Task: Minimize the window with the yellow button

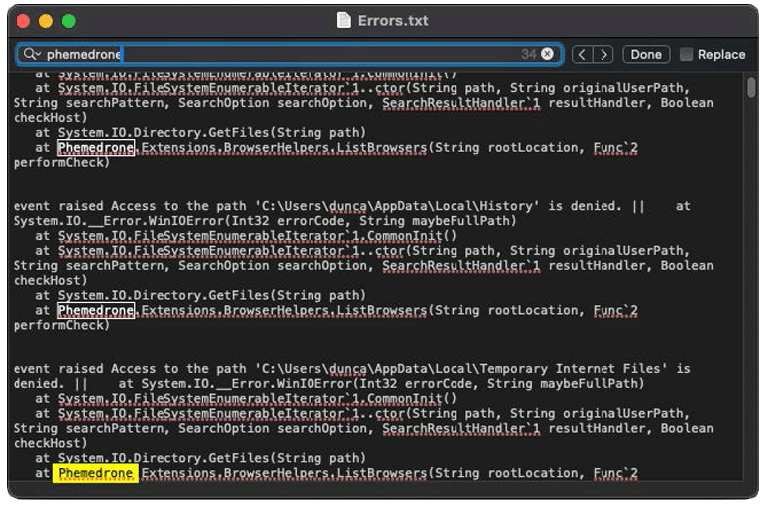Action: tap(46, 21)
